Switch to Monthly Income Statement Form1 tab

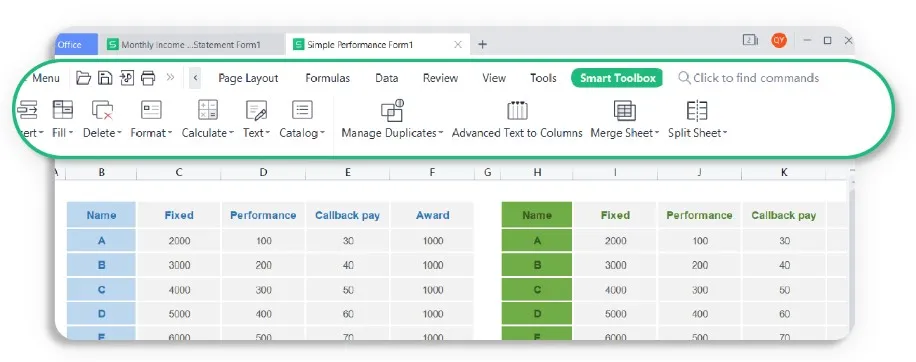(x=192, y=44)
